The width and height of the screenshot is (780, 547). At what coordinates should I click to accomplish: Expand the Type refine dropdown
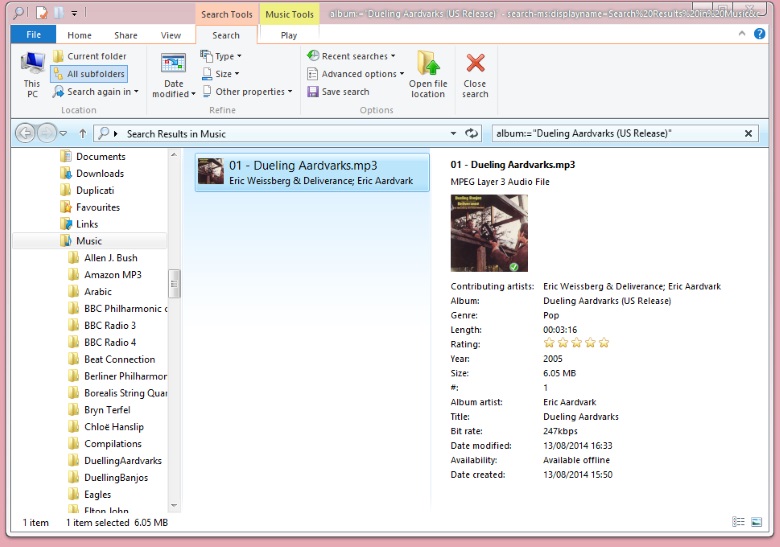[x=221, y=56]
